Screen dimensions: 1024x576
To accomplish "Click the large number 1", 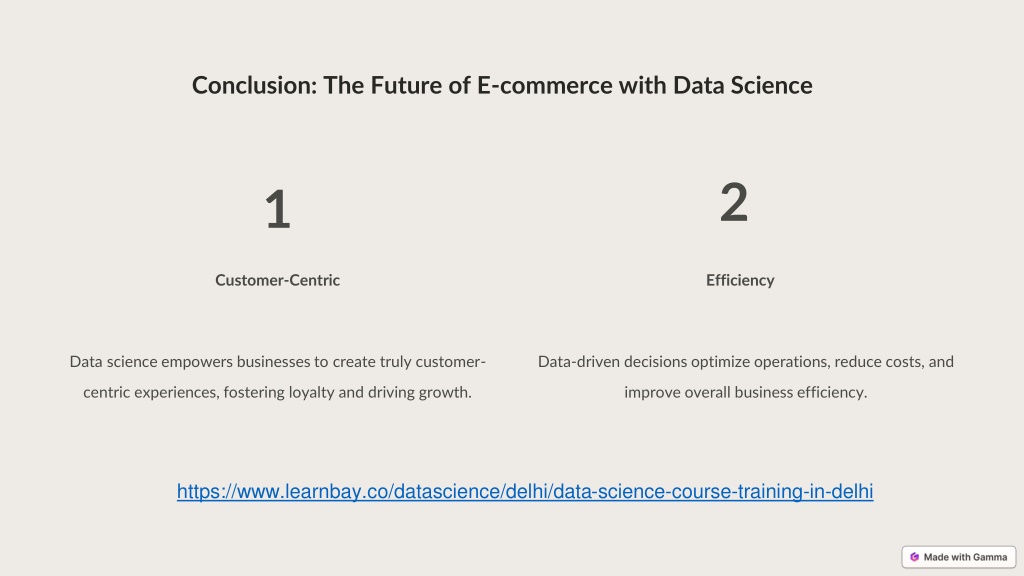I will point(278,209).
